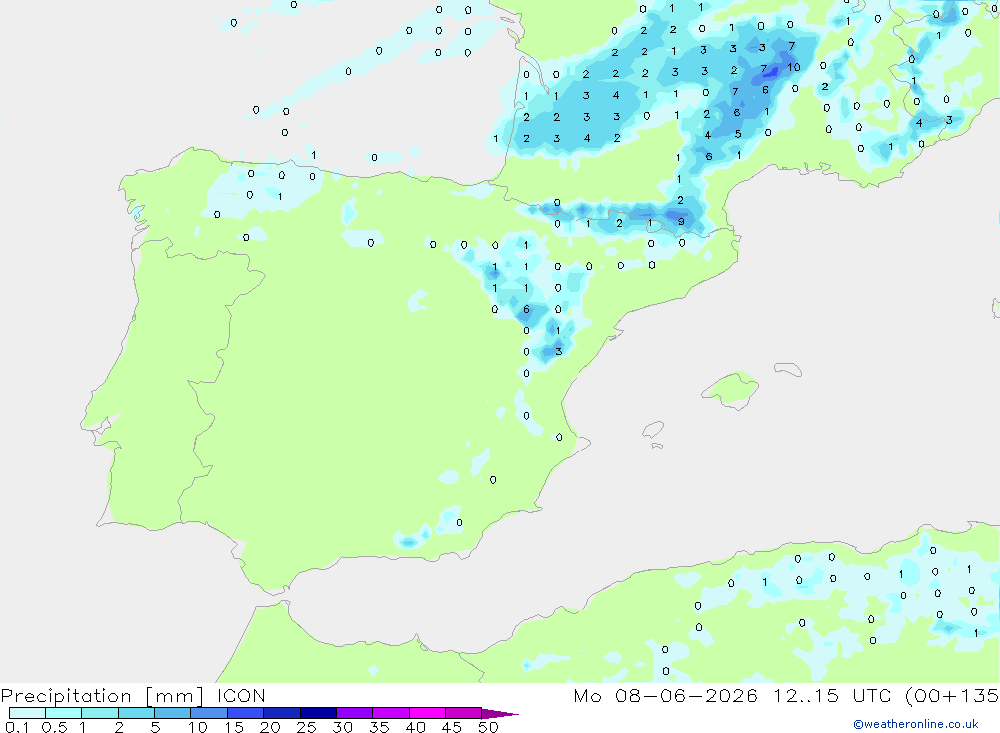Click the '9' precipitation value in the Pyrenees
1000x733 pixels.
681,221
